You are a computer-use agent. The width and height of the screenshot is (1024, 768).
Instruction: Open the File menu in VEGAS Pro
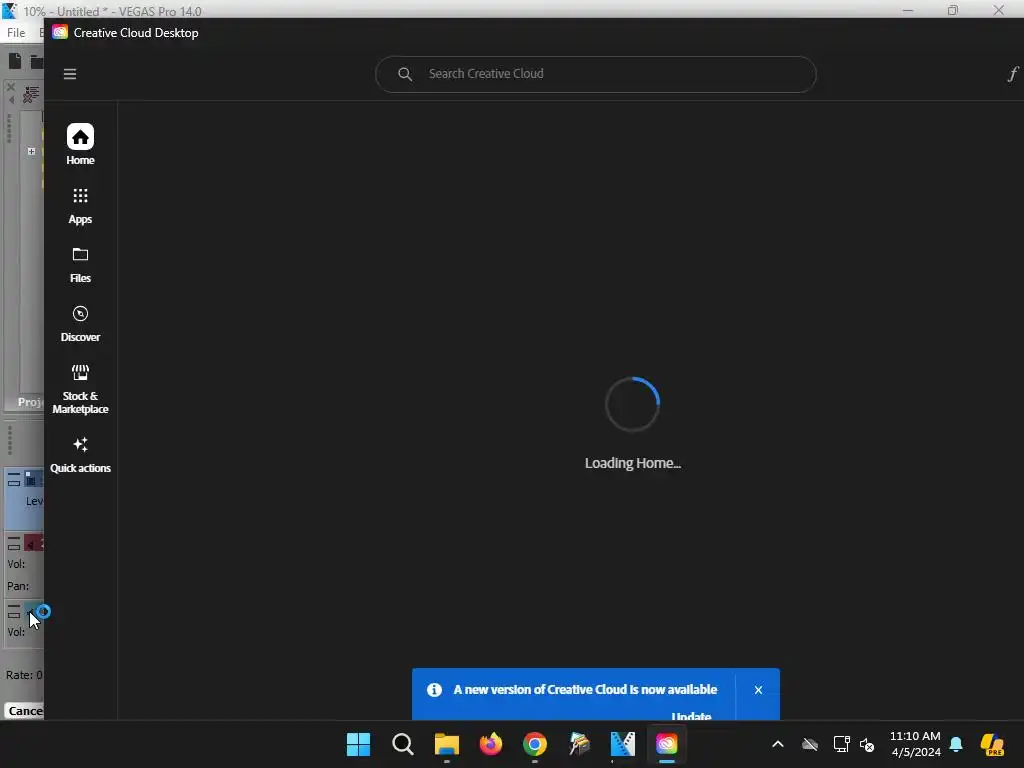tap(16, 33)
